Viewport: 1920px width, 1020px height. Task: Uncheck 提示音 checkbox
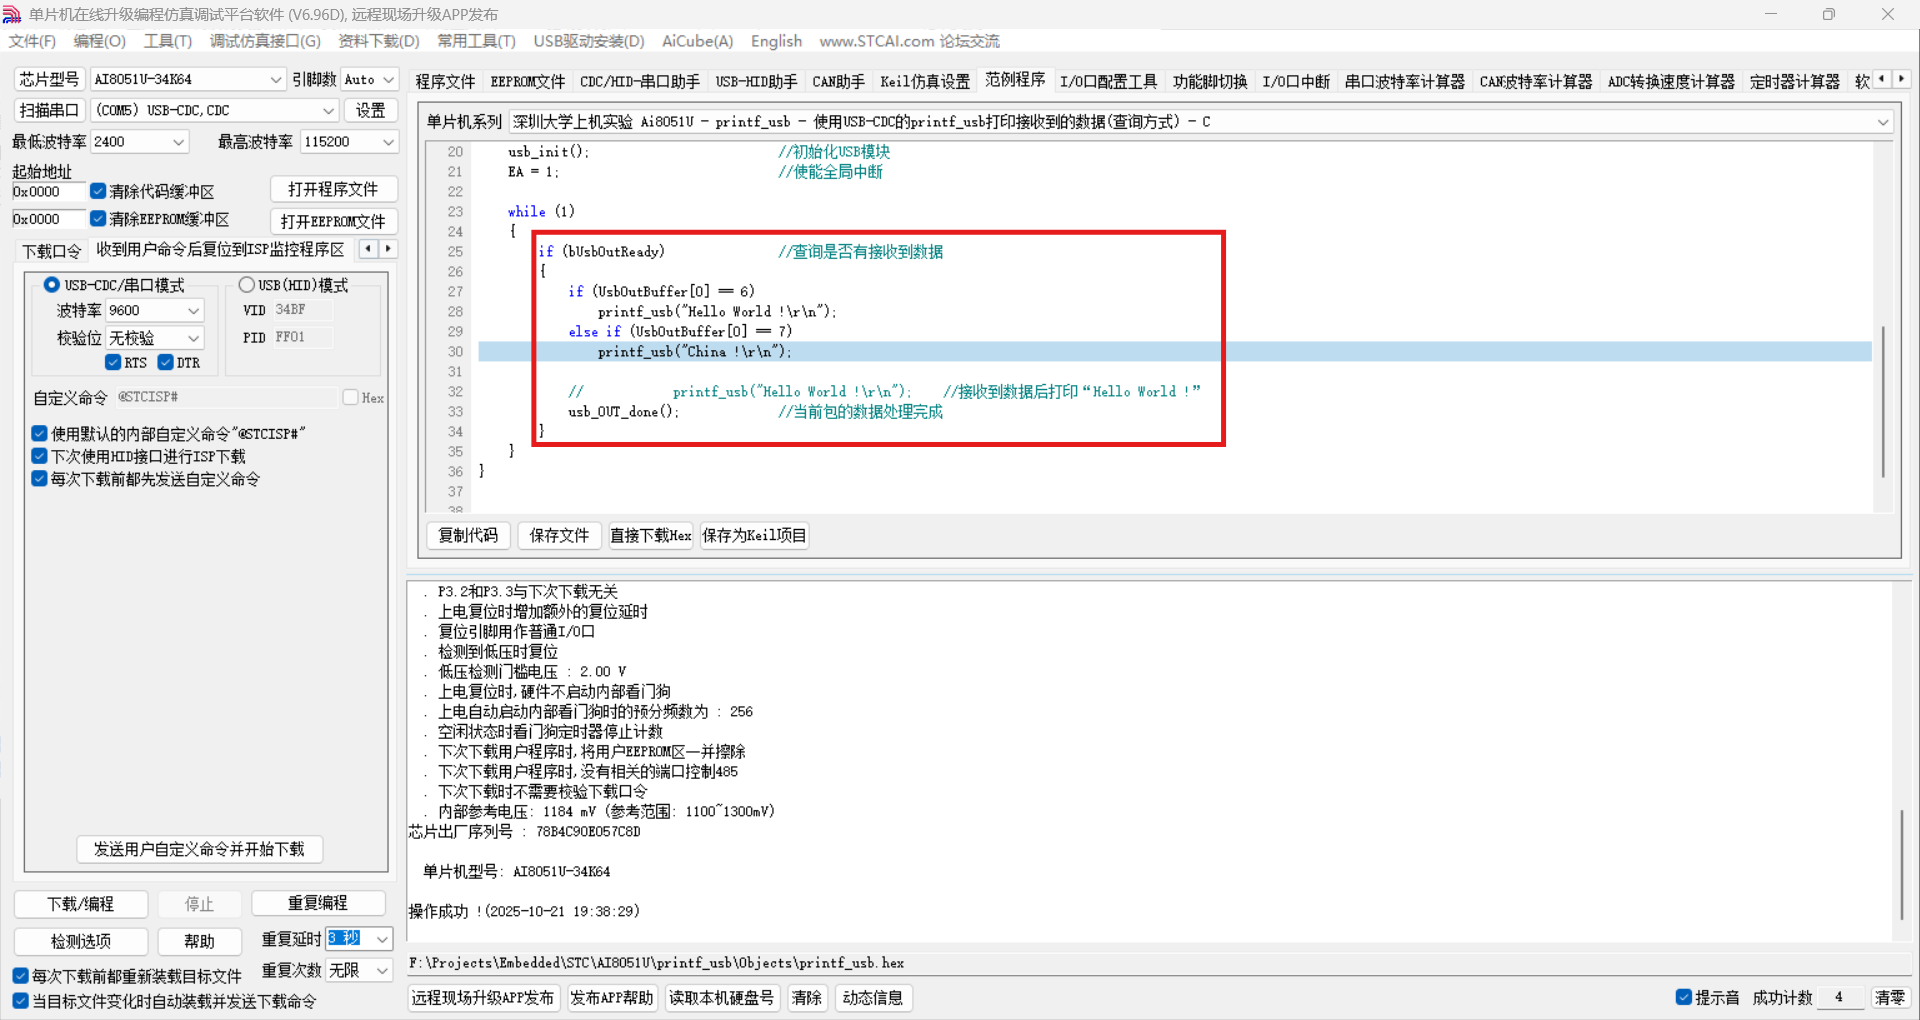(x=1684, y=997)
